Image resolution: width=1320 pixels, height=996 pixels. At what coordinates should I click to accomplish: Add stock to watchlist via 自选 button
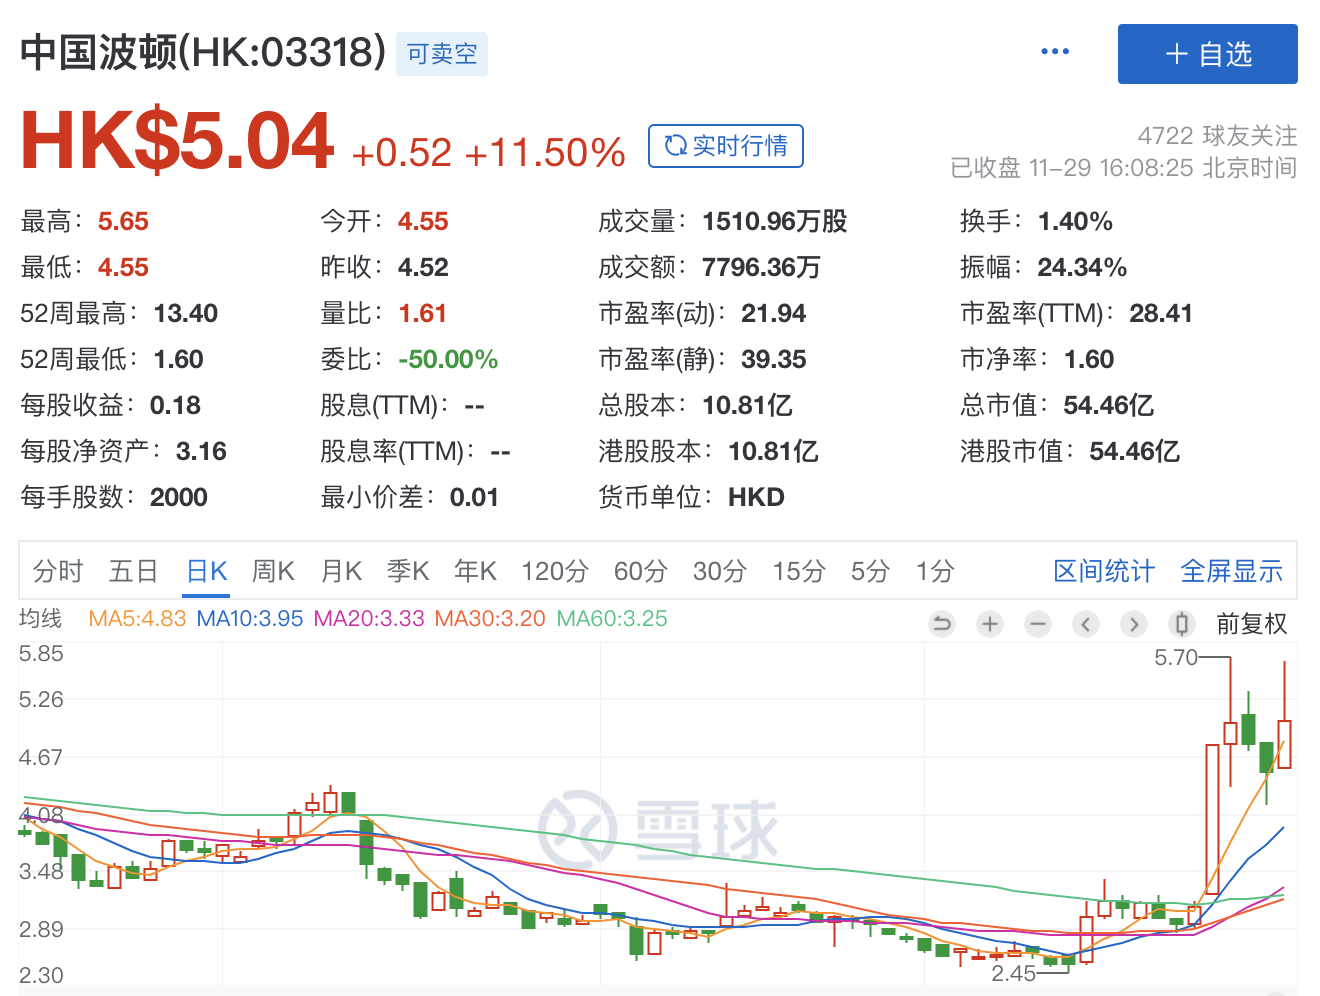pos(1207,53)
